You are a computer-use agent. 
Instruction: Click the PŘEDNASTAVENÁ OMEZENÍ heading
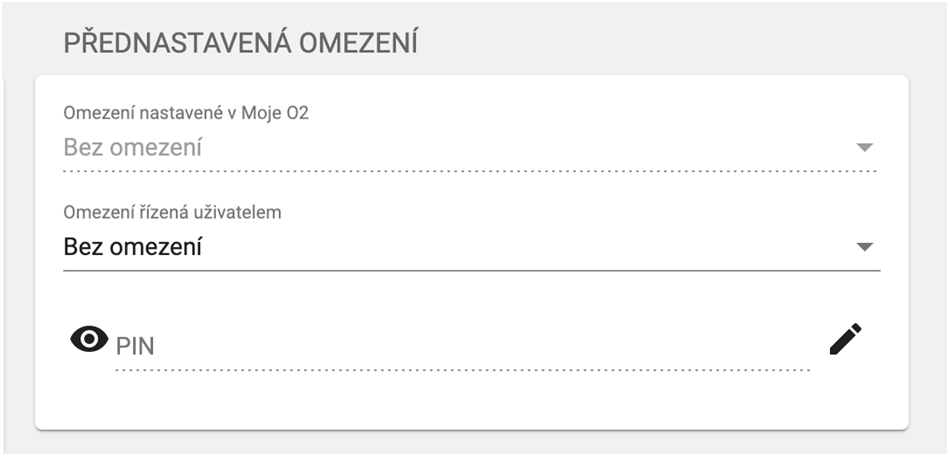click(x=240, y=43)
